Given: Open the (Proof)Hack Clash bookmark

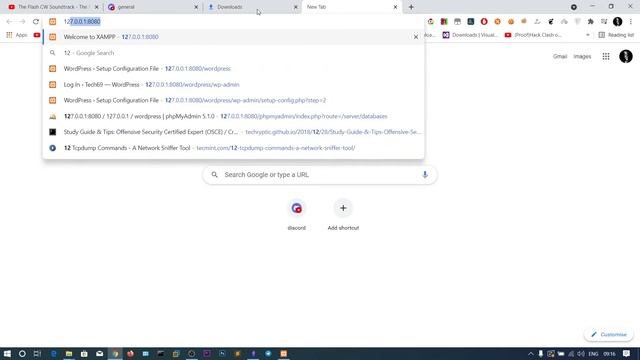Looking at the screenshot, I should (x=533, y=35).
